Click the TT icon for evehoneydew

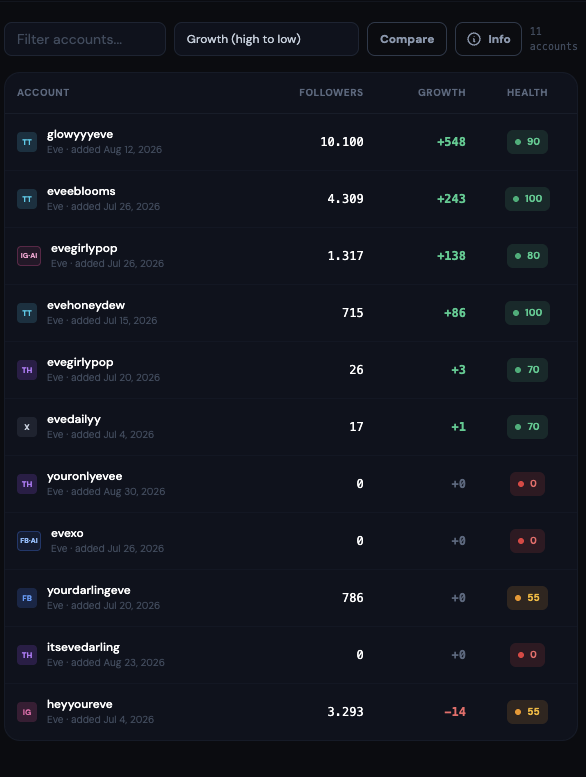click(x=27, y=313)
